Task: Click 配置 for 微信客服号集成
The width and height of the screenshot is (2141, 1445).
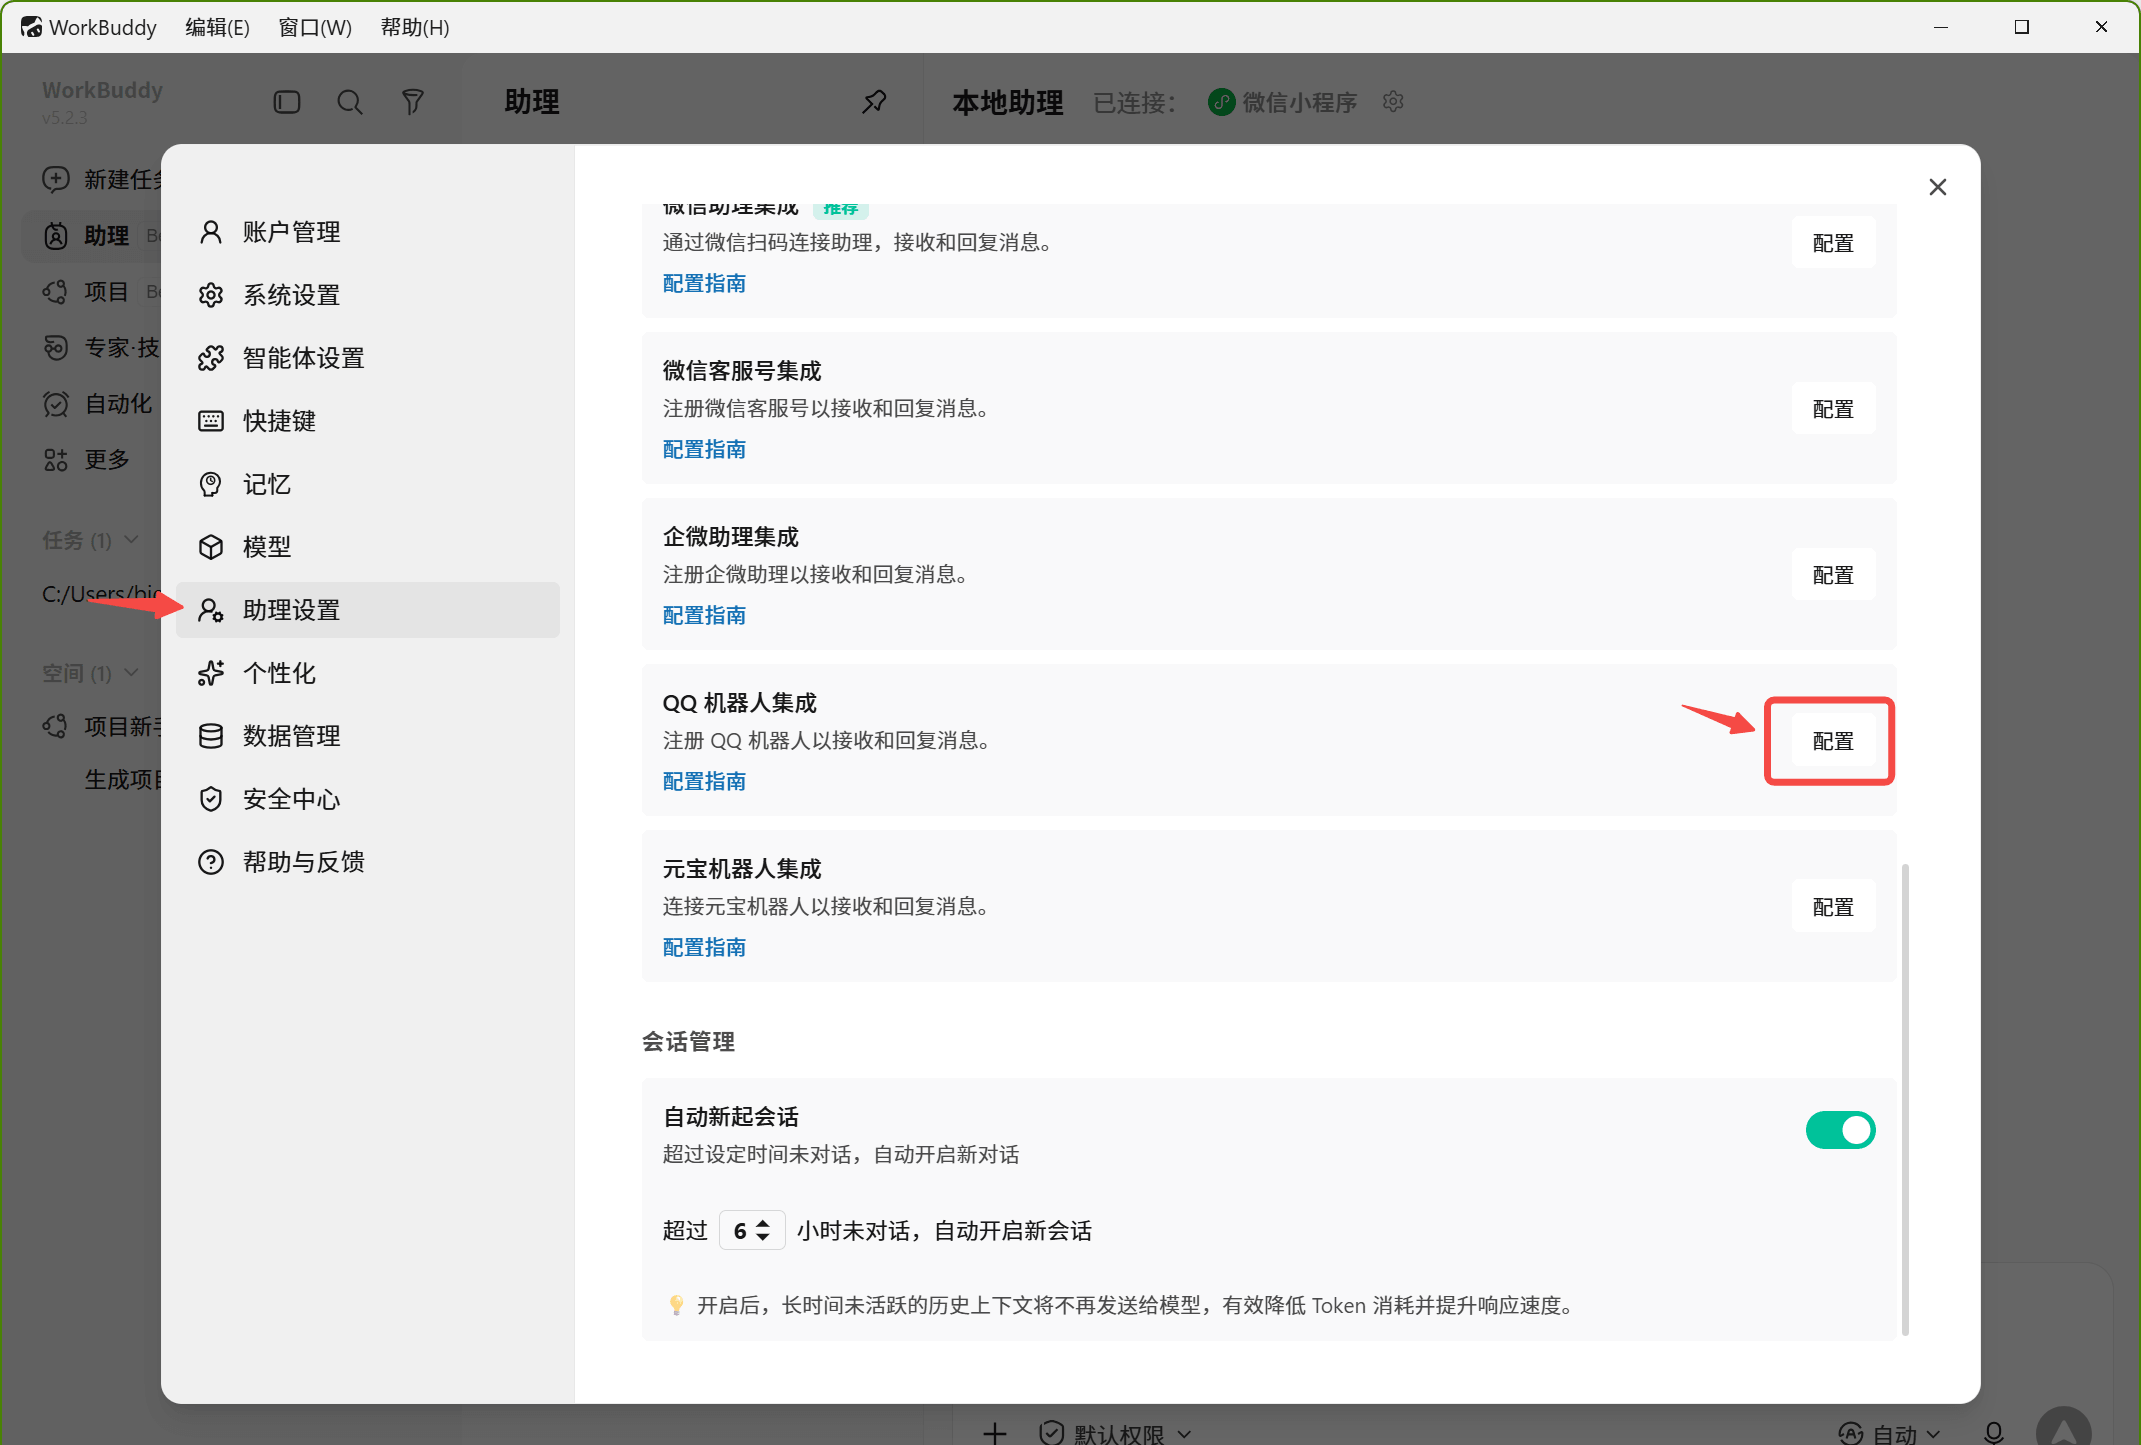Action: click(x=1833, y=409)
